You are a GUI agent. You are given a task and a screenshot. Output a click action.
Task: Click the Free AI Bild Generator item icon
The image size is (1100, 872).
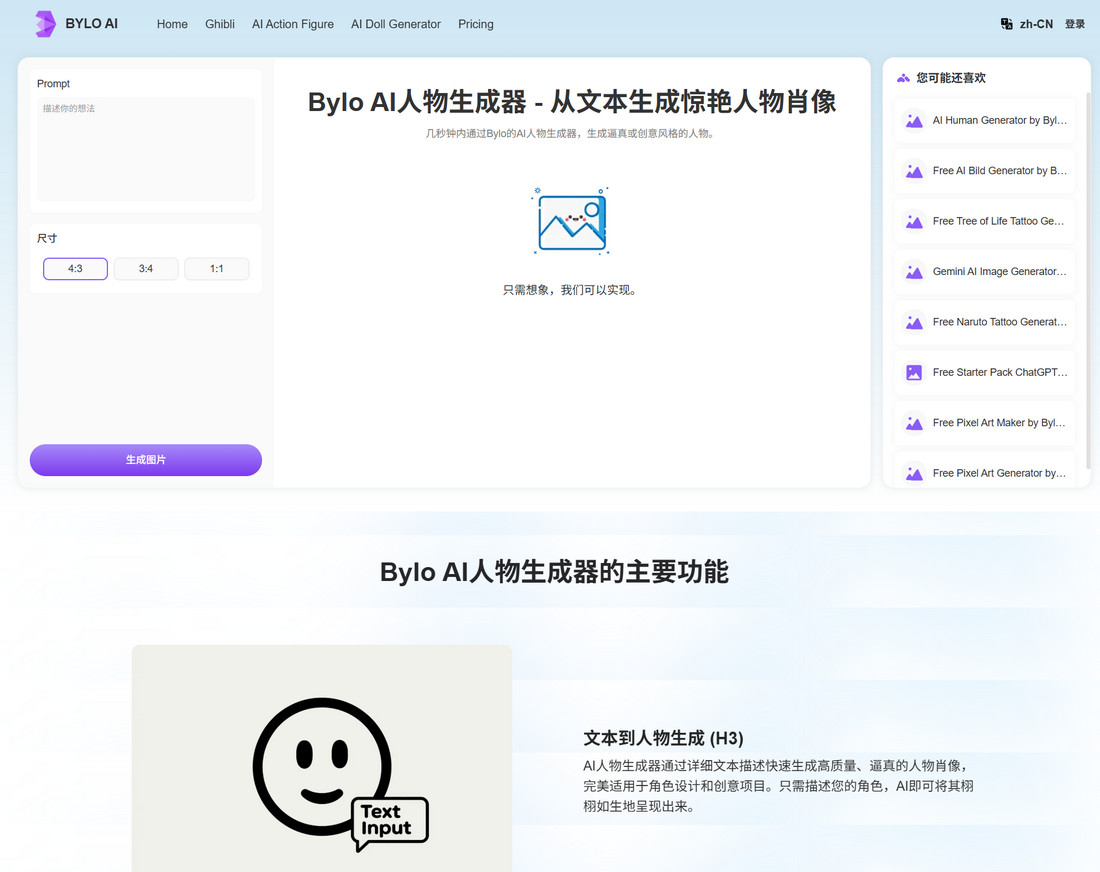coord(914,171)
